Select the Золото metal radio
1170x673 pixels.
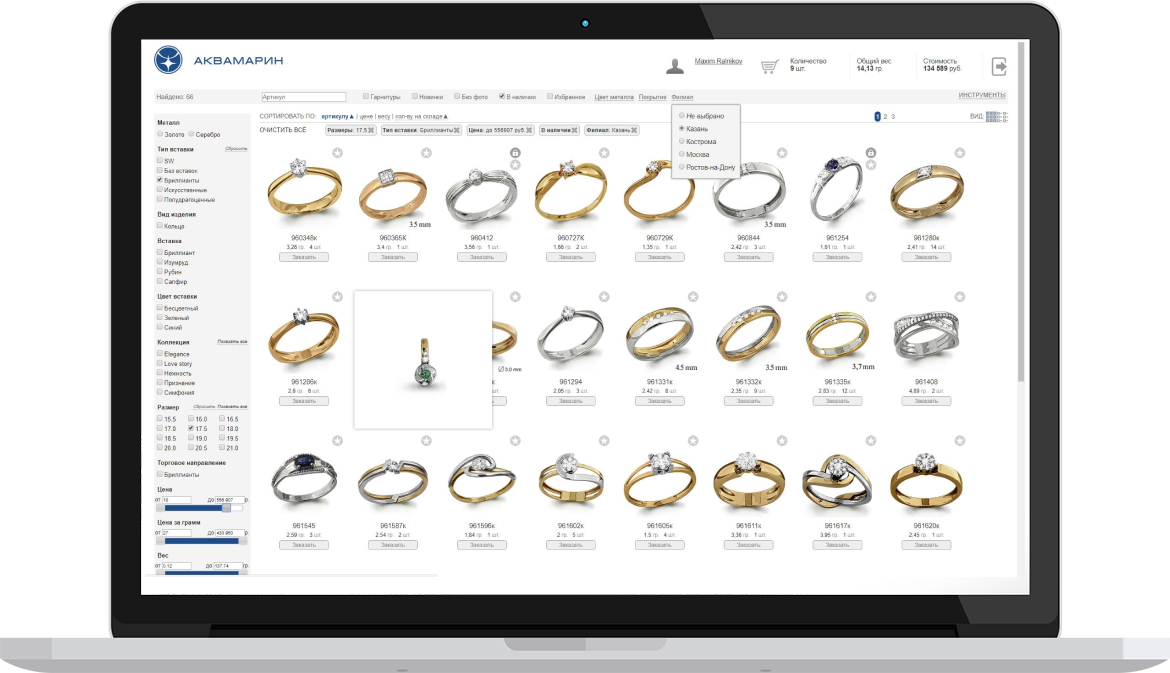tap(160, 134)
